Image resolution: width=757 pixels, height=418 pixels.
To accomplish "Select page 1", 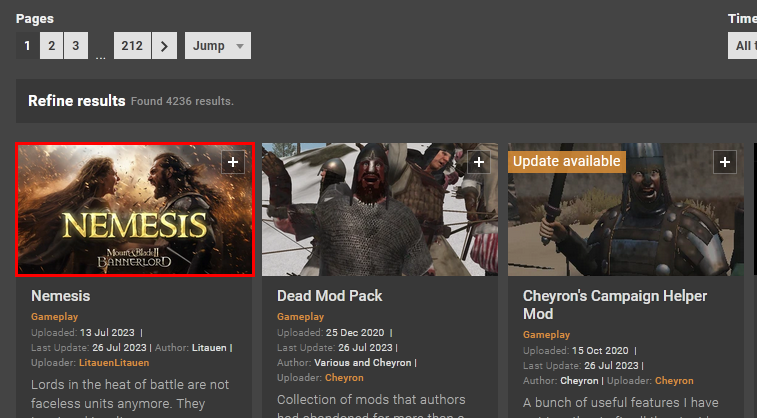I will pos(28,46).
